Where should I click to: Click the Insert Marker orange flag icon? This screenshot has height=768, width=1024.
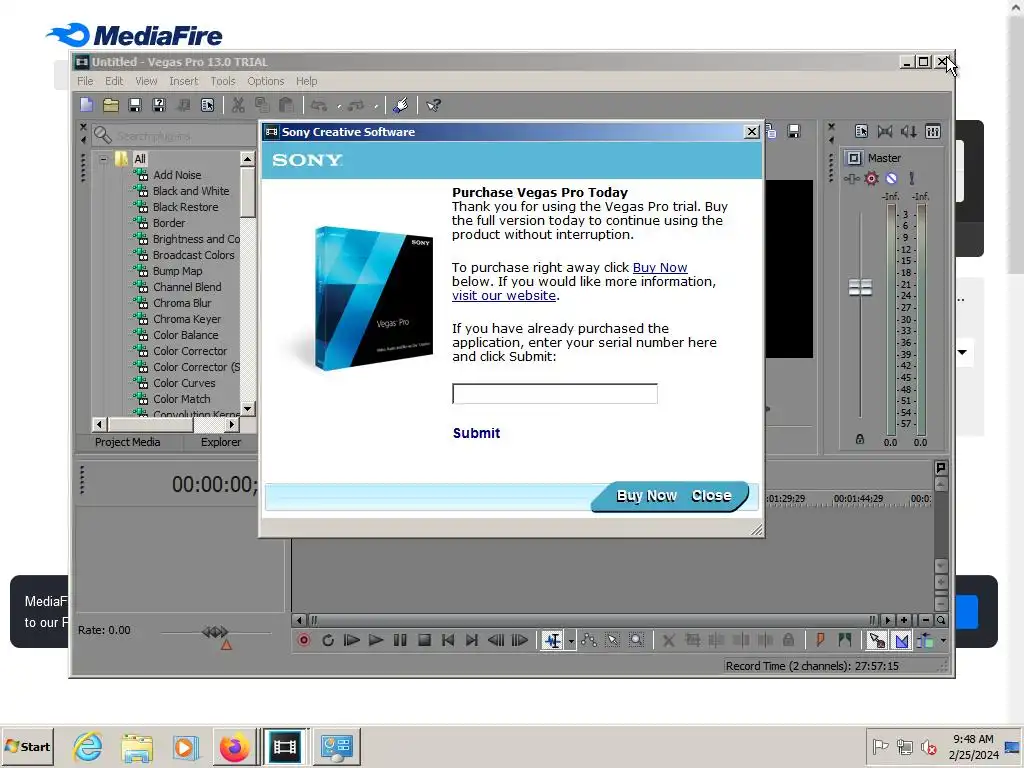[x=820, y=641]
